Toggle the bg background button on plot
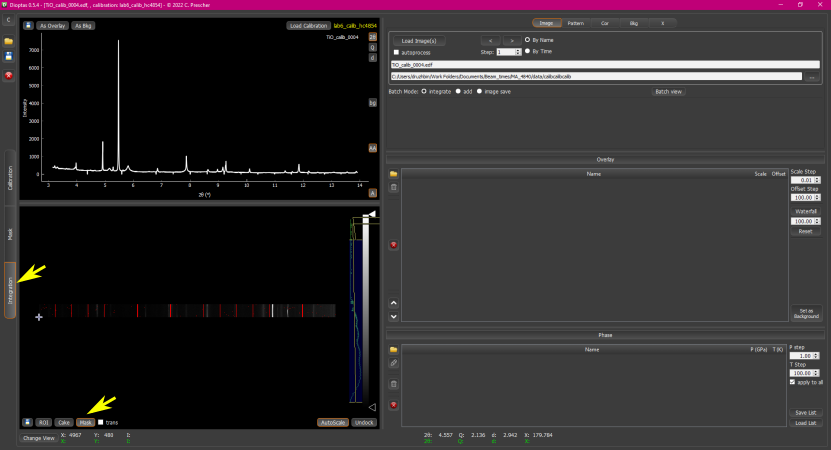This screenshot has height=450, width=831. [373, 103]
